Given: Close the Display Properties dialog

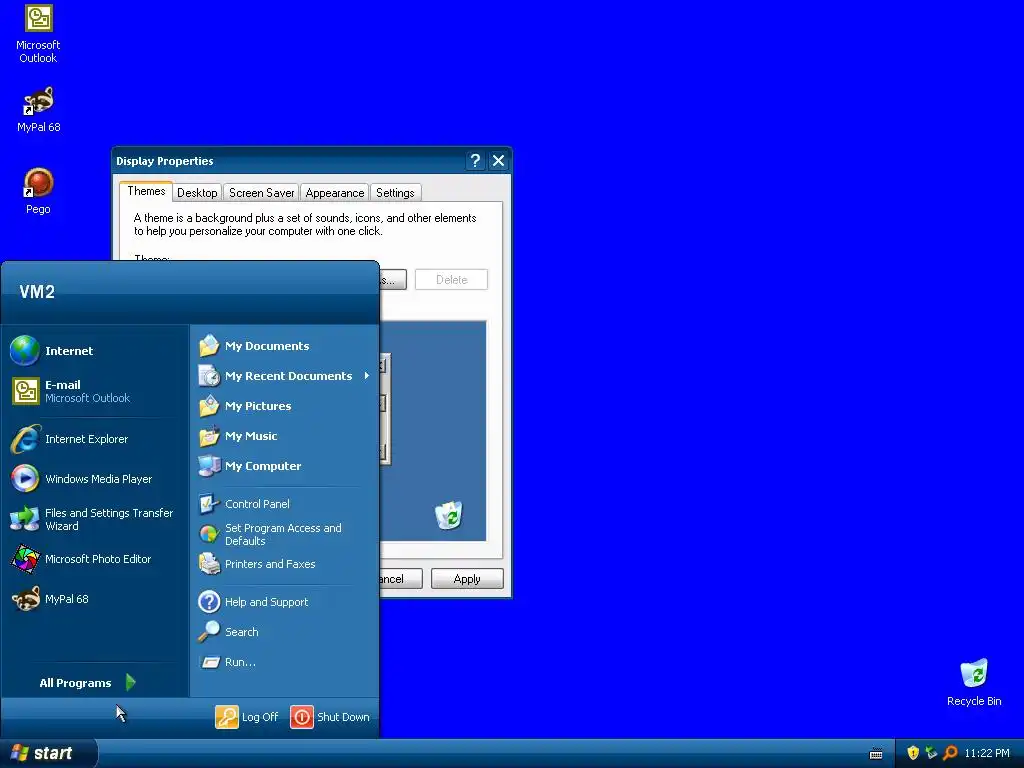Looking at the screenshot, I should pos(498,161).
